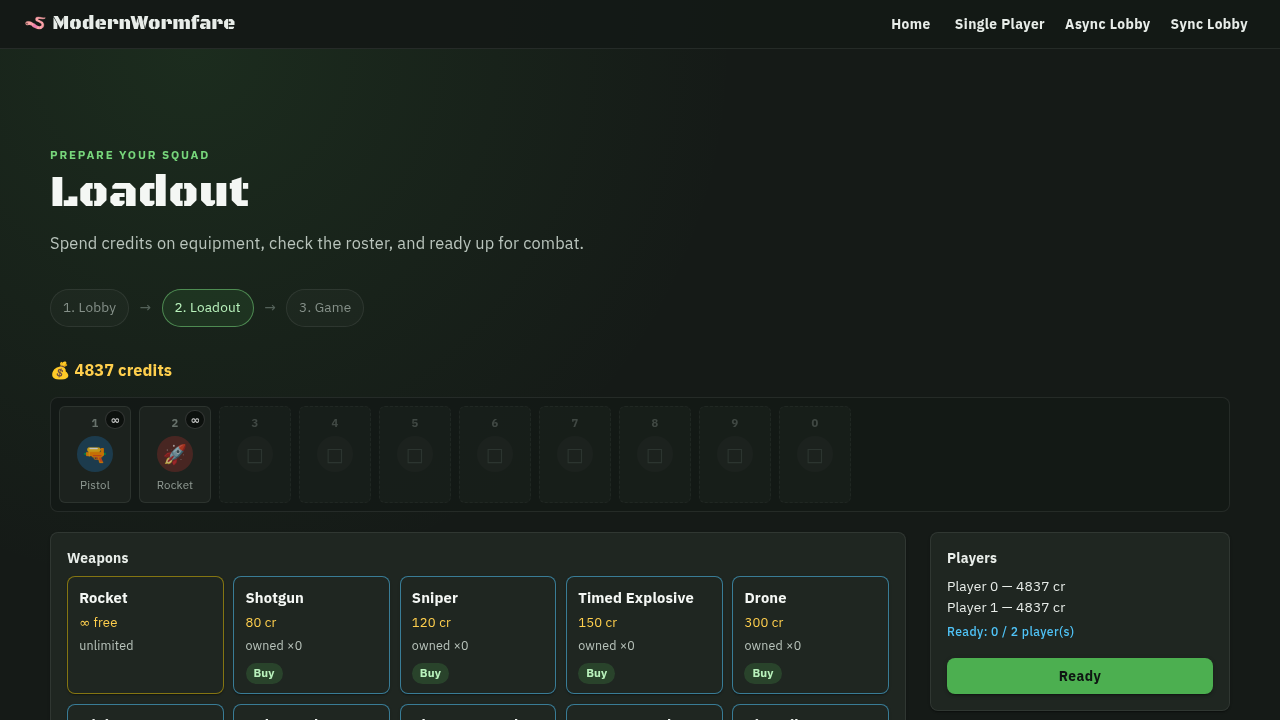Click the ModernWormfare worm logo icon
Viewport: 1280px width, 720px height.
(x=35, y=23)
